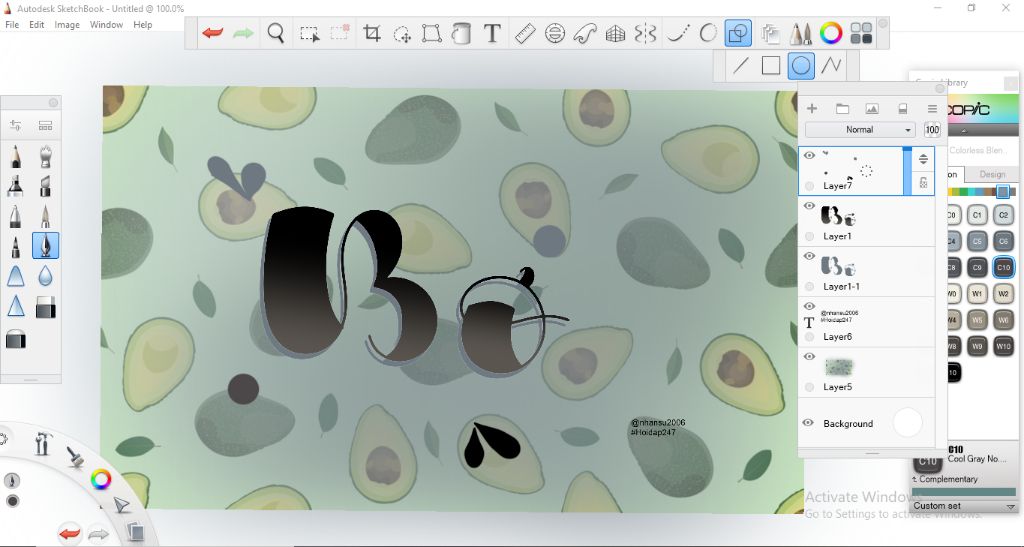This screenshot has height=547, width=1024.
Task: Open the Normal blend mode dropdown
Action: click(860, 129)
